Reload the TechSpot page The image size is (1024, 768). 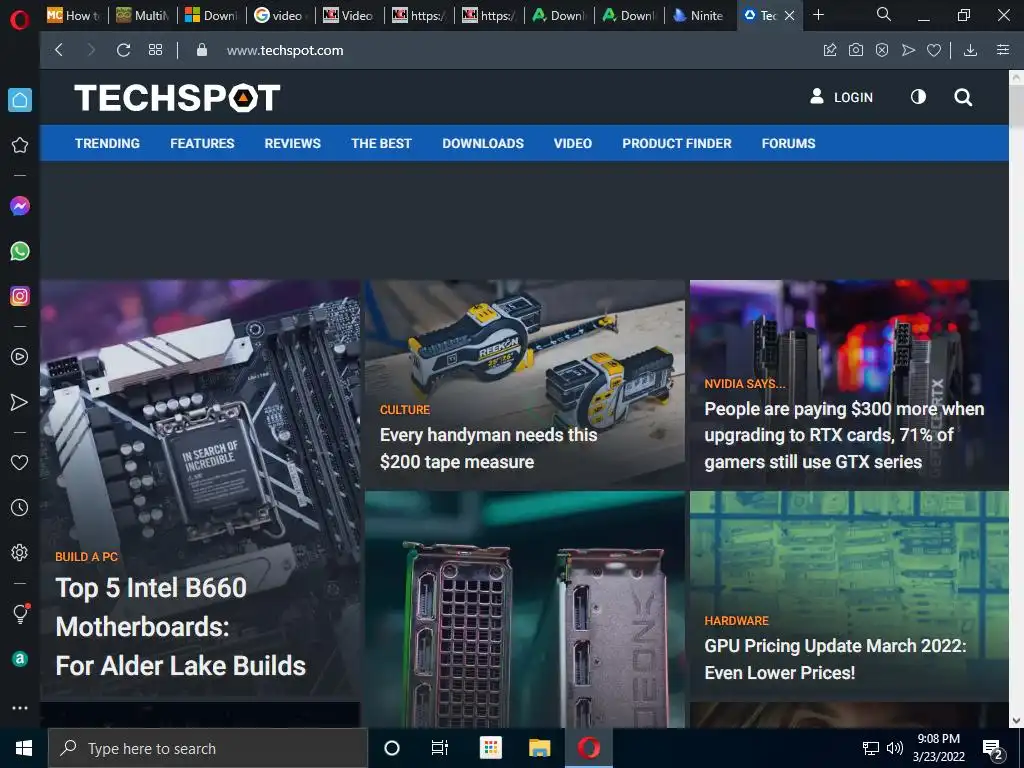tap(123, 50)
